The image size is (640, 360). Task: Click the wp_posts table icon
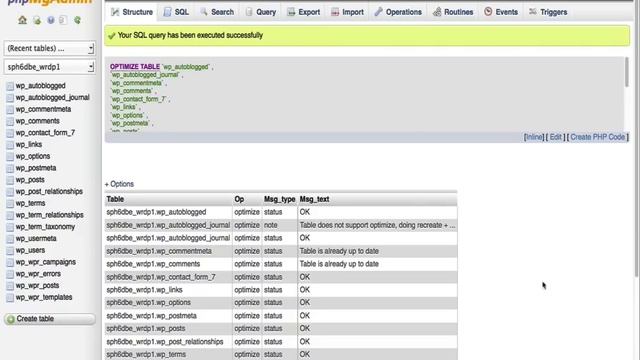tap(10, 180)
